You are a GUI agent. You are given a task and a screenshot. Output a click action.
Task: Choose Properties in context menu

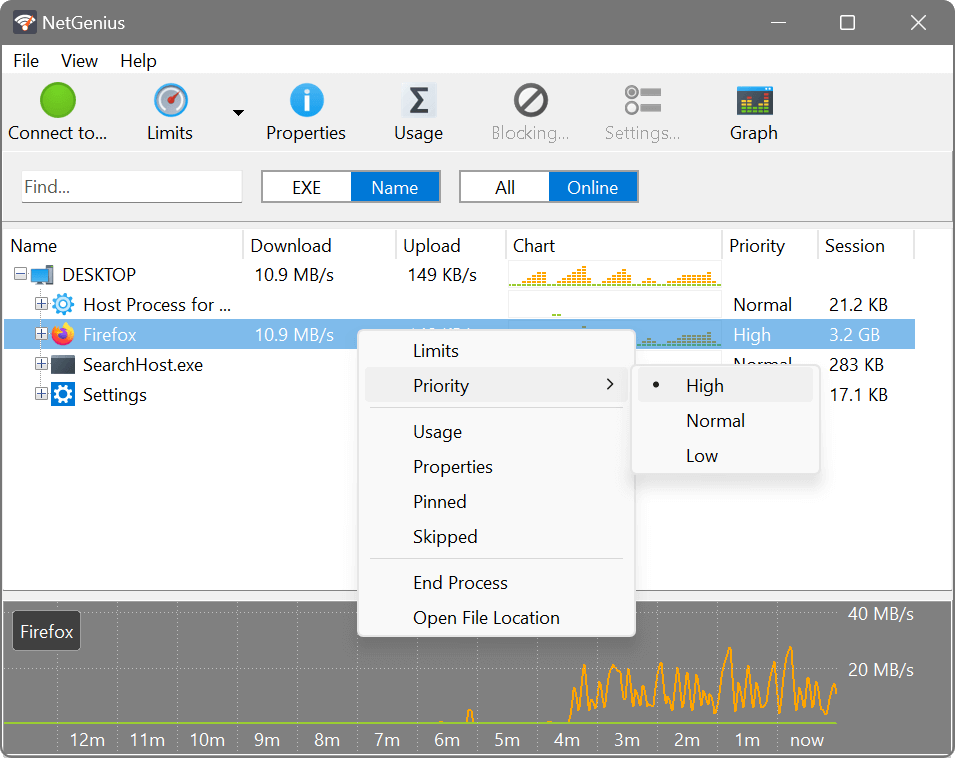(496, 467)
